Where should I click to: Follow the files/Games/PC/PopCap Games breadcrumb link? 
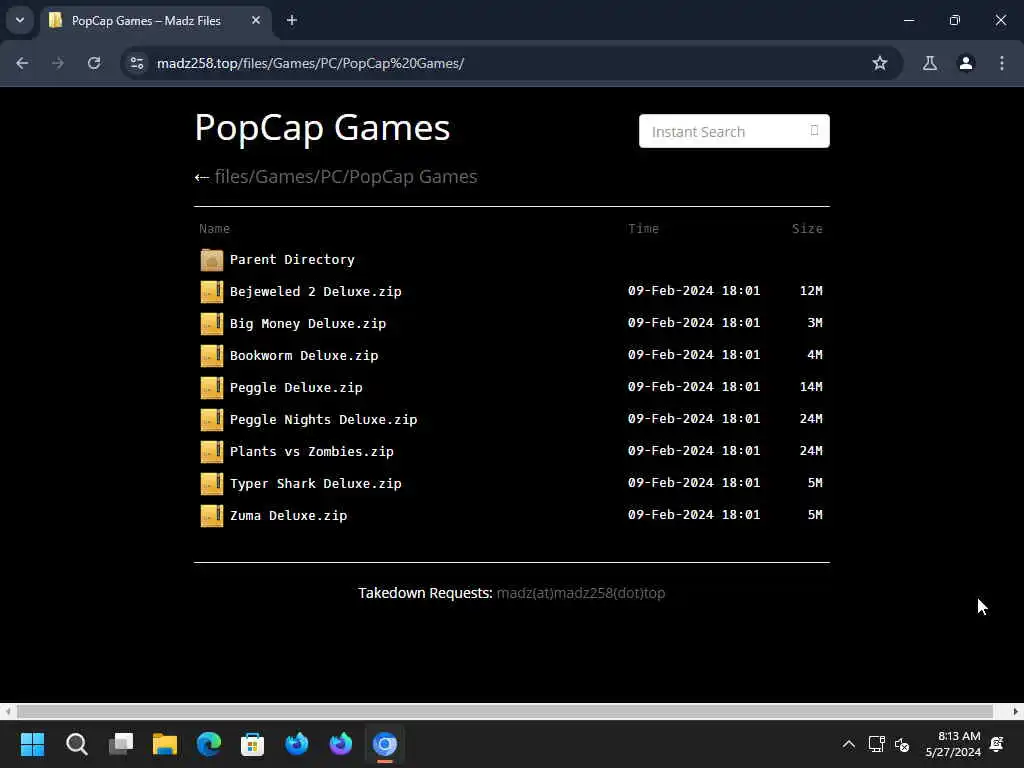click(x=346, y=177)
